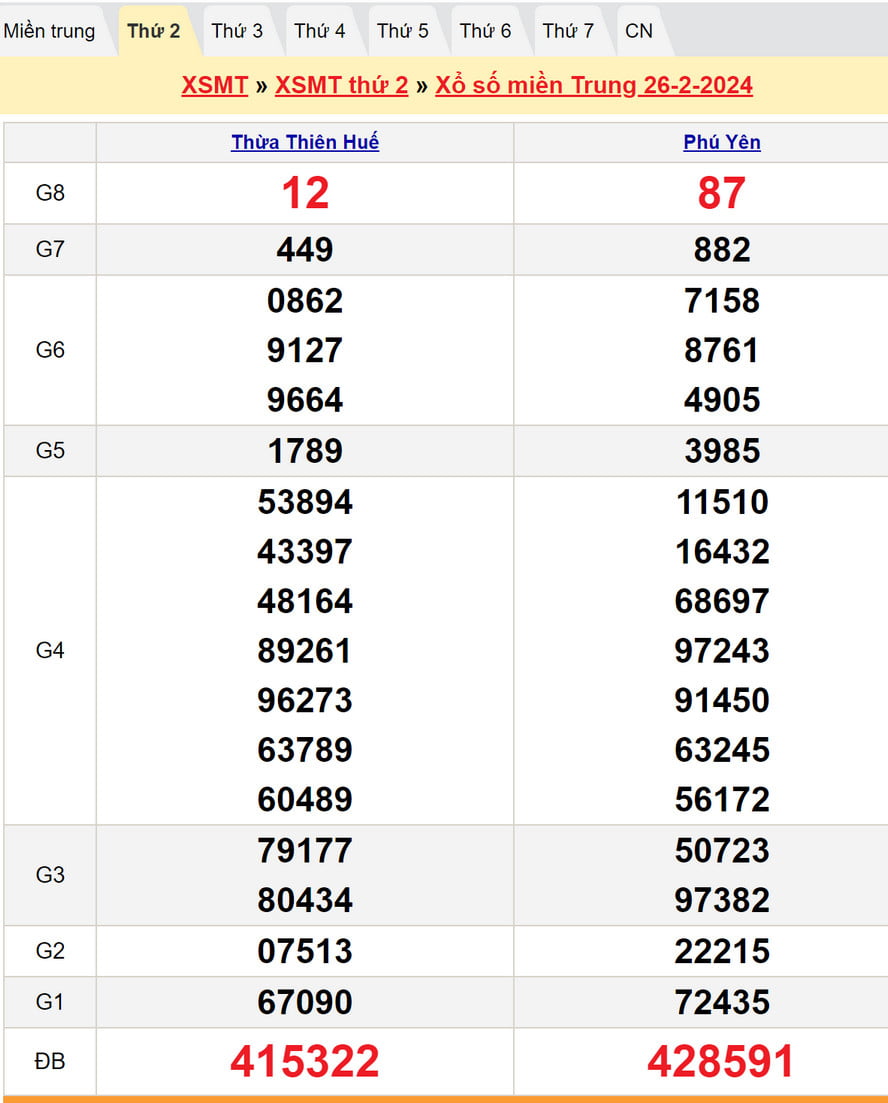
Task: Open the Thứ 7 tab
Action: tap(568, 31)
